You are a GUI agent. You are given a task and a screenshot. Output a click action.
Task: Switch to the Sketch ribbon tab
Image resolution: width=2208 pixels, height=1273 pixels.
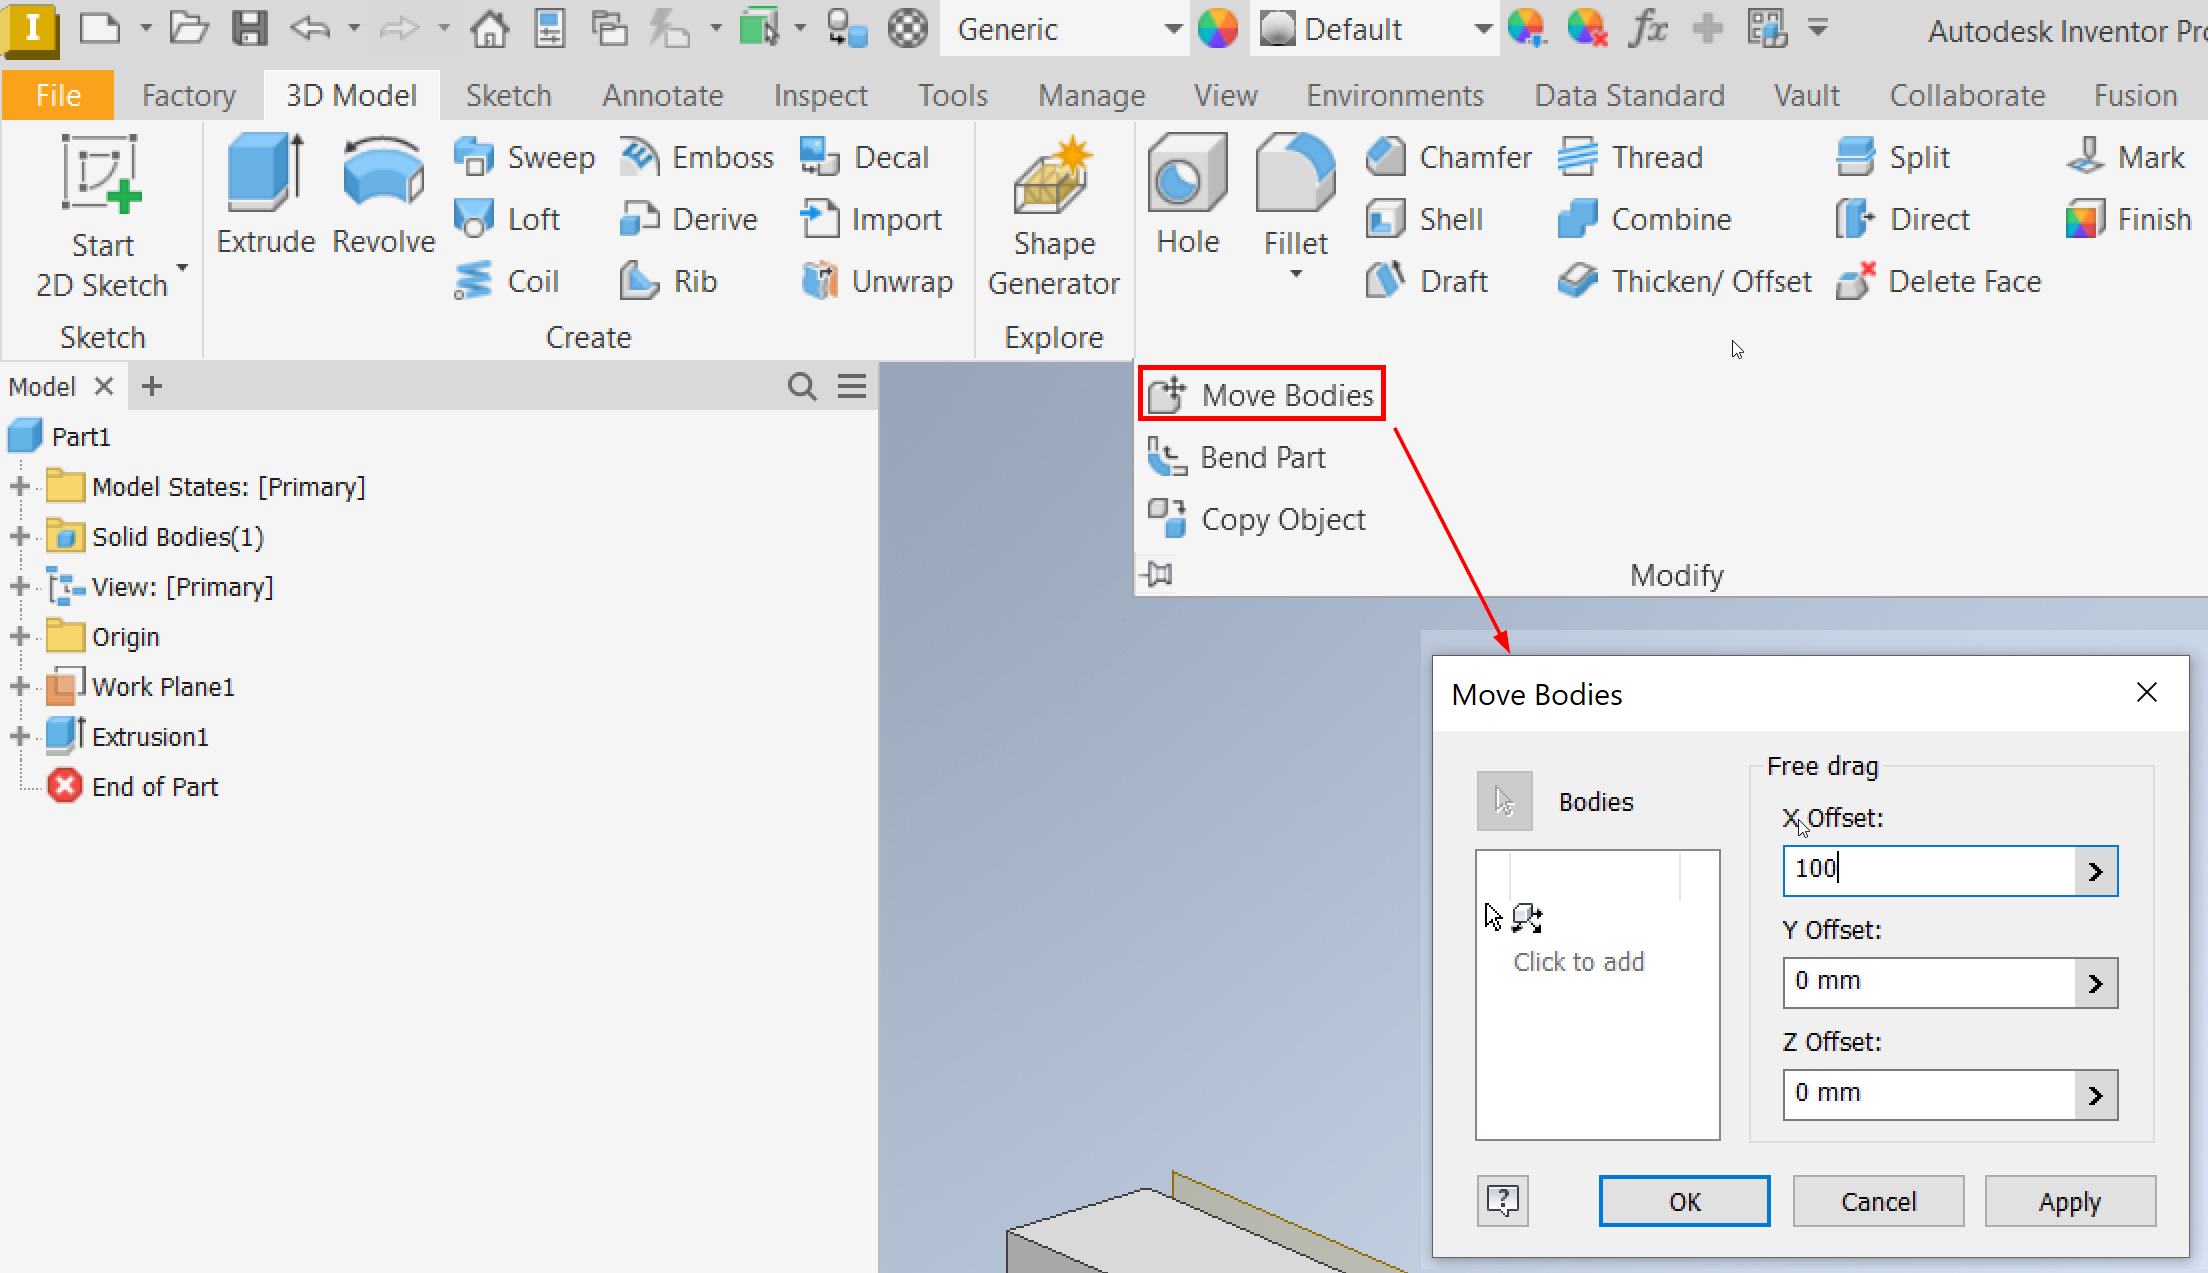click(x=508, y=95)
